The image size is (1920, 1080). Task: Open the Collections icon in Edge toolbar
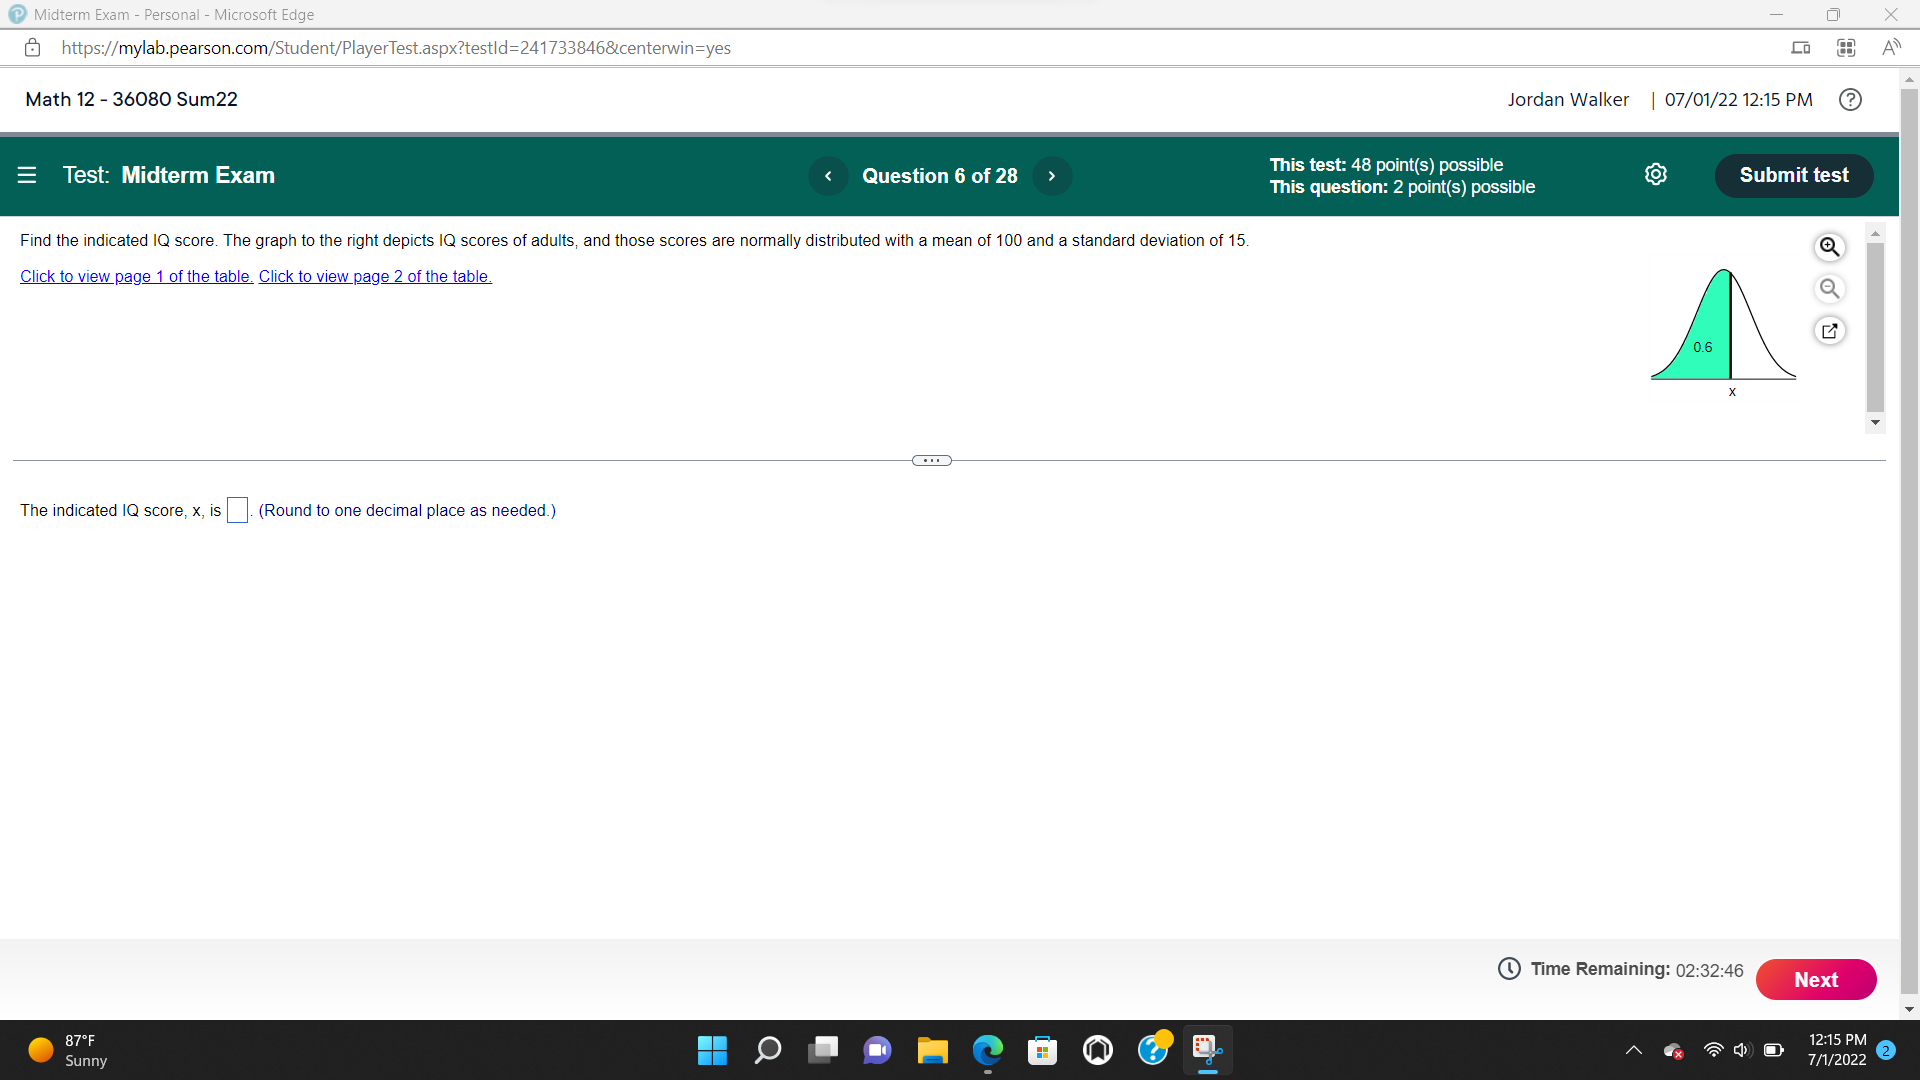coord(1845,47)
